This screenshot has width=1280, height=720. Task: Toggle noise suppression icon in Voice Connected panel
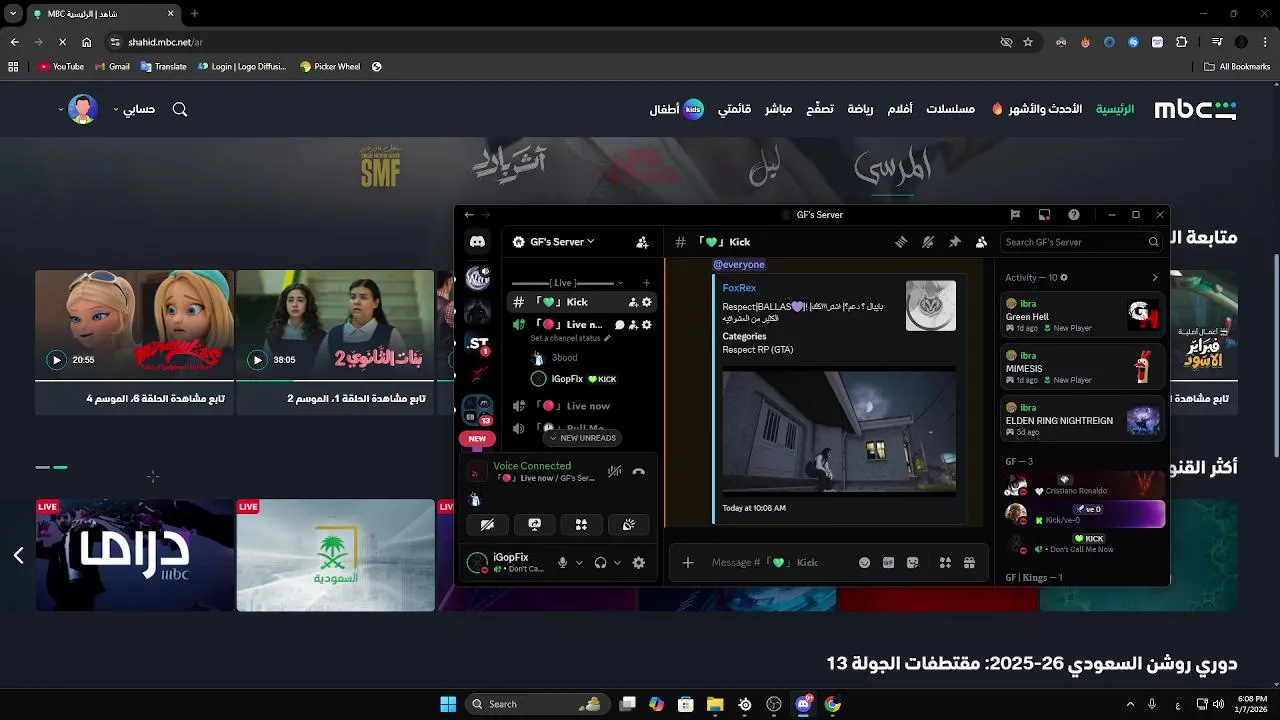(614, 471)
